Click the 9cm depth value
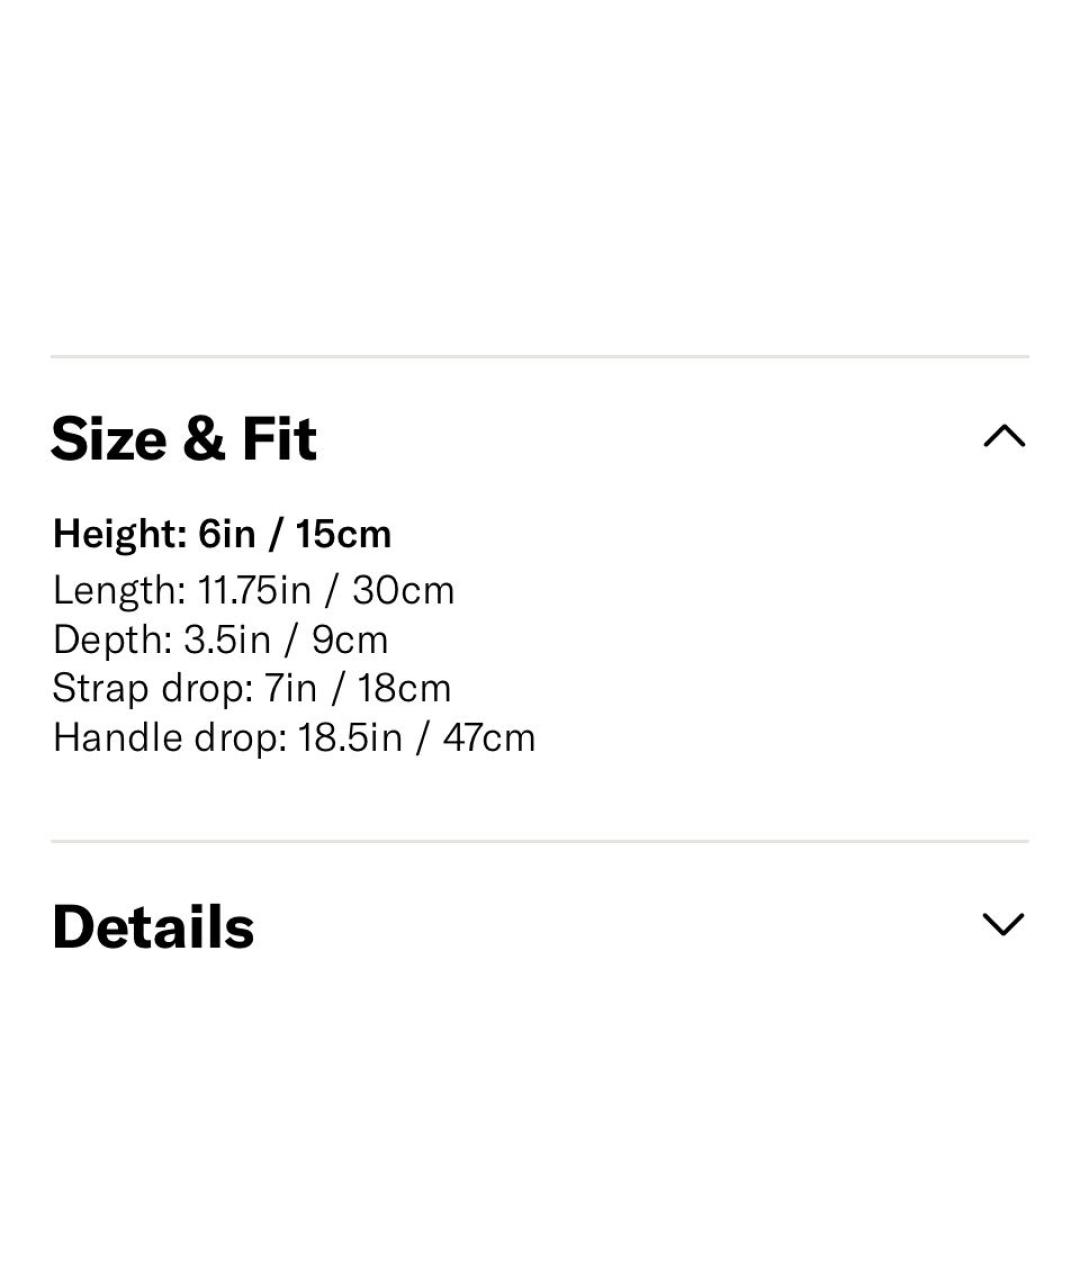The height and width of the screenshot is (1280, 1080). point(350,640)
